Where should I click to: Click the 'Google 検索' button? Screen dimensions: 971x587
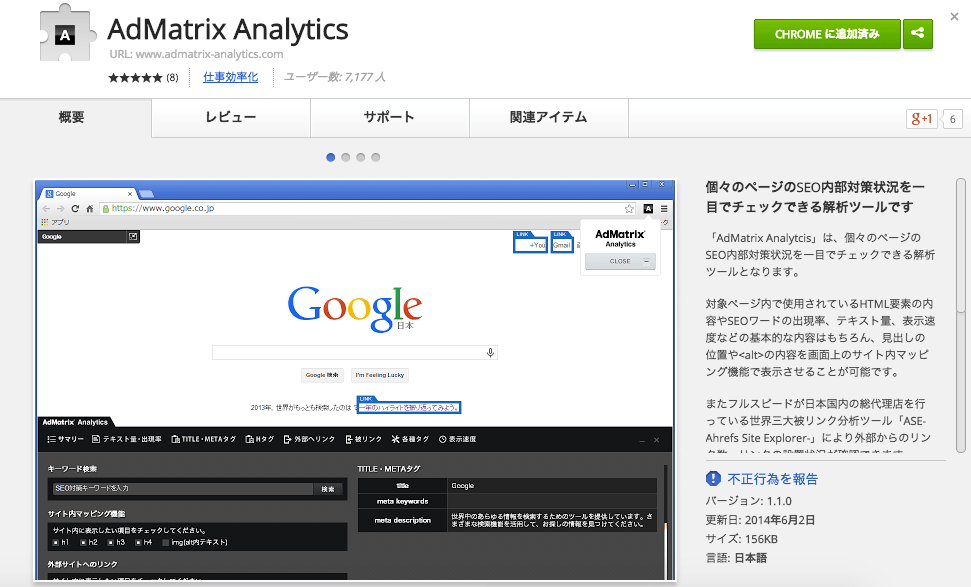pyautogui.click(x=322, y=375)
